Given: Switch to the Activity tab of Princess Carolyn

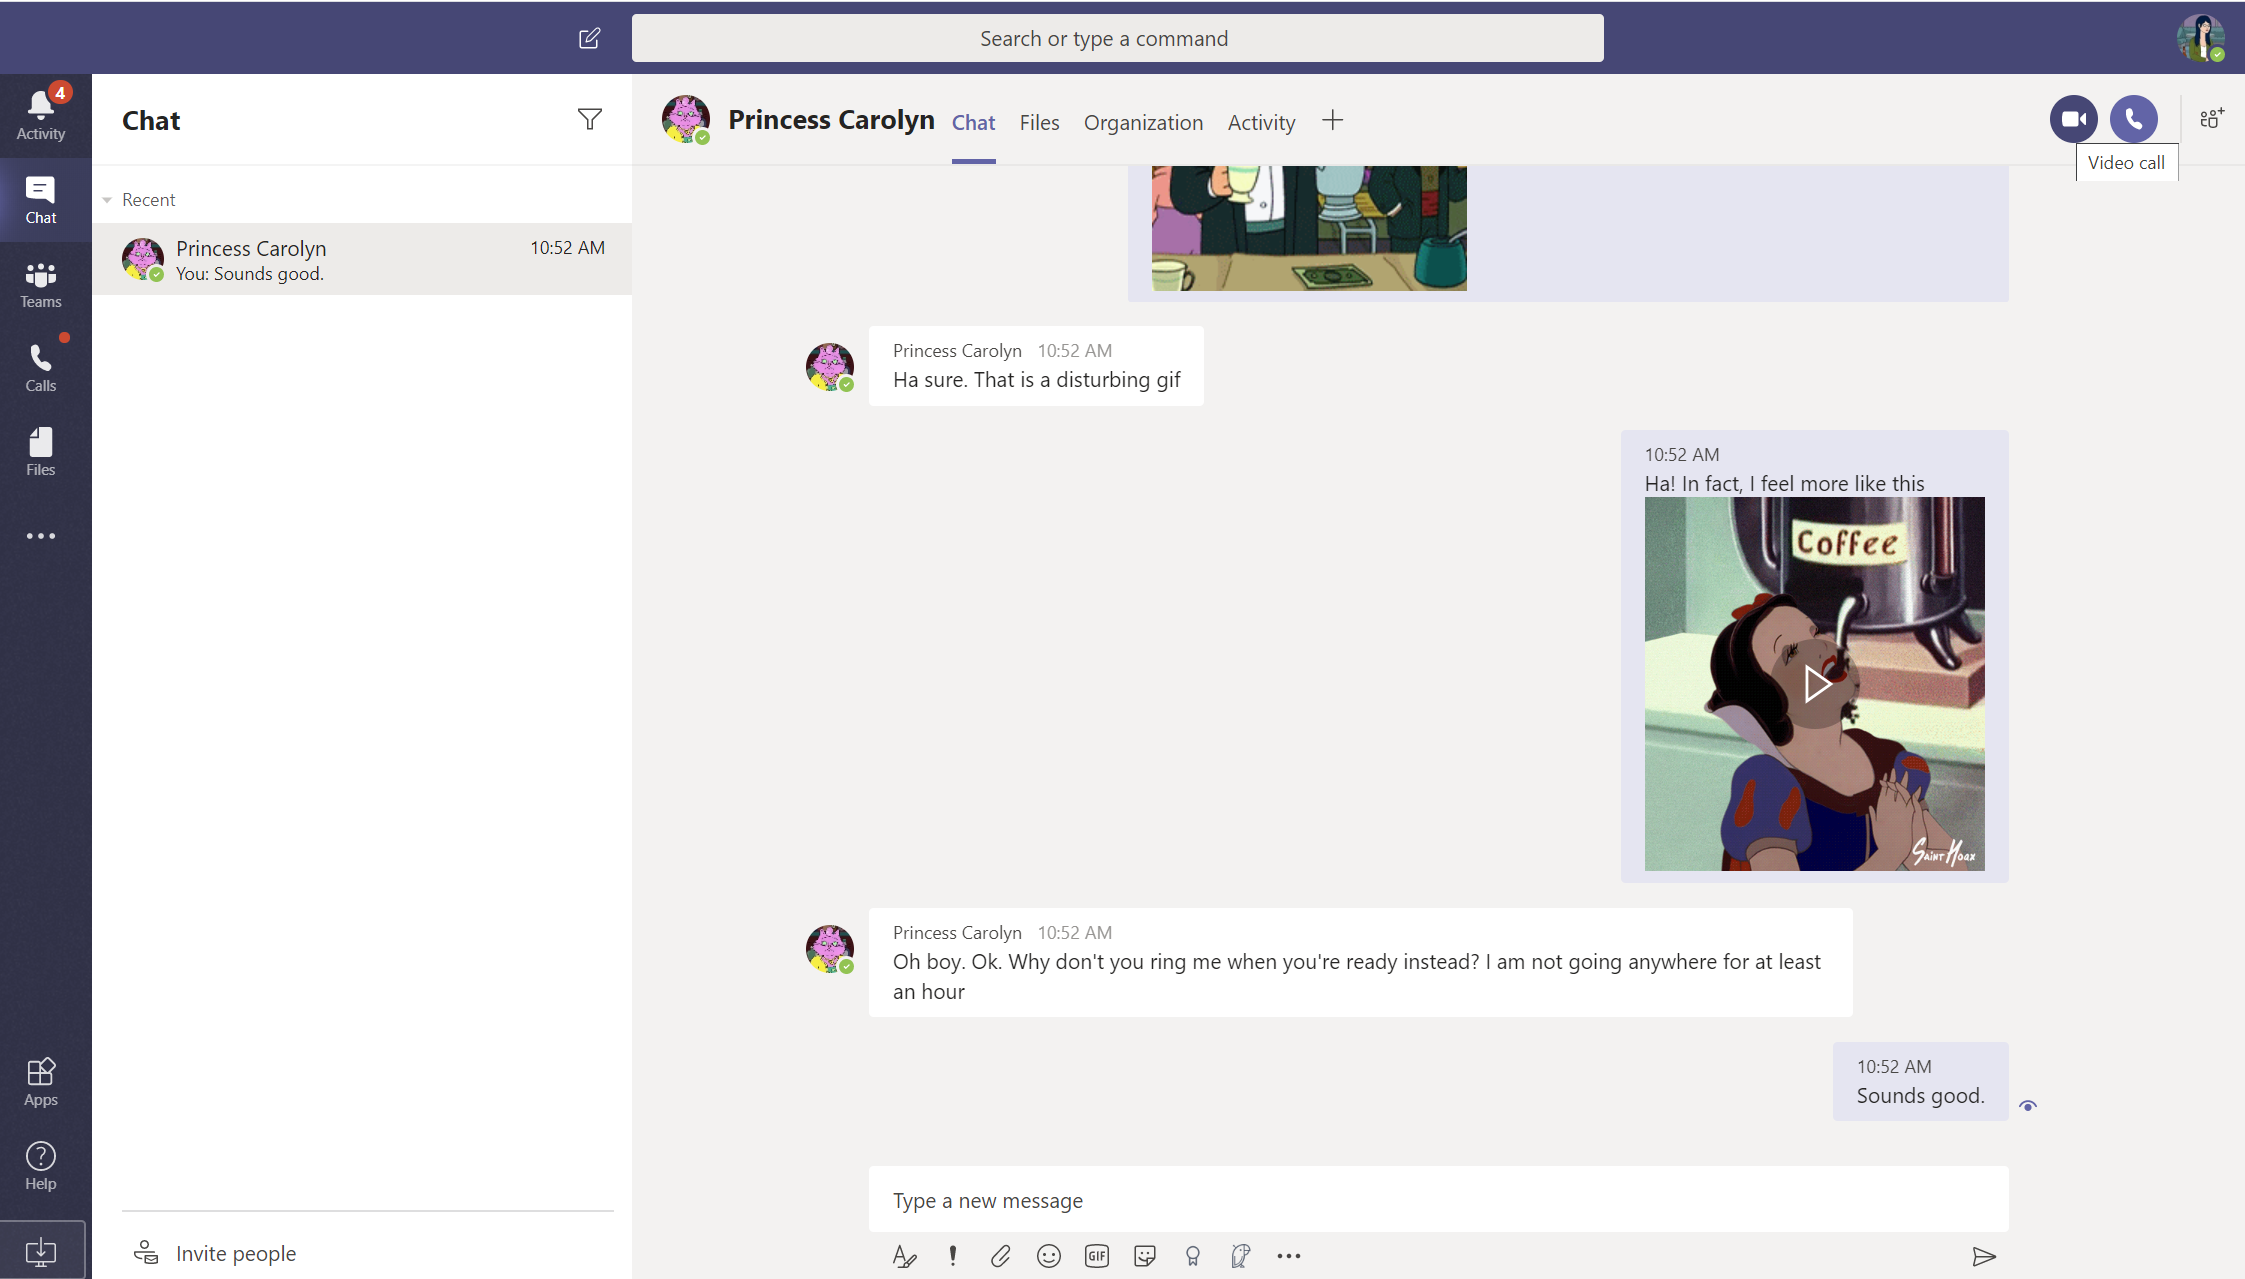Looking at the screenshot, I should (1261, 123).
